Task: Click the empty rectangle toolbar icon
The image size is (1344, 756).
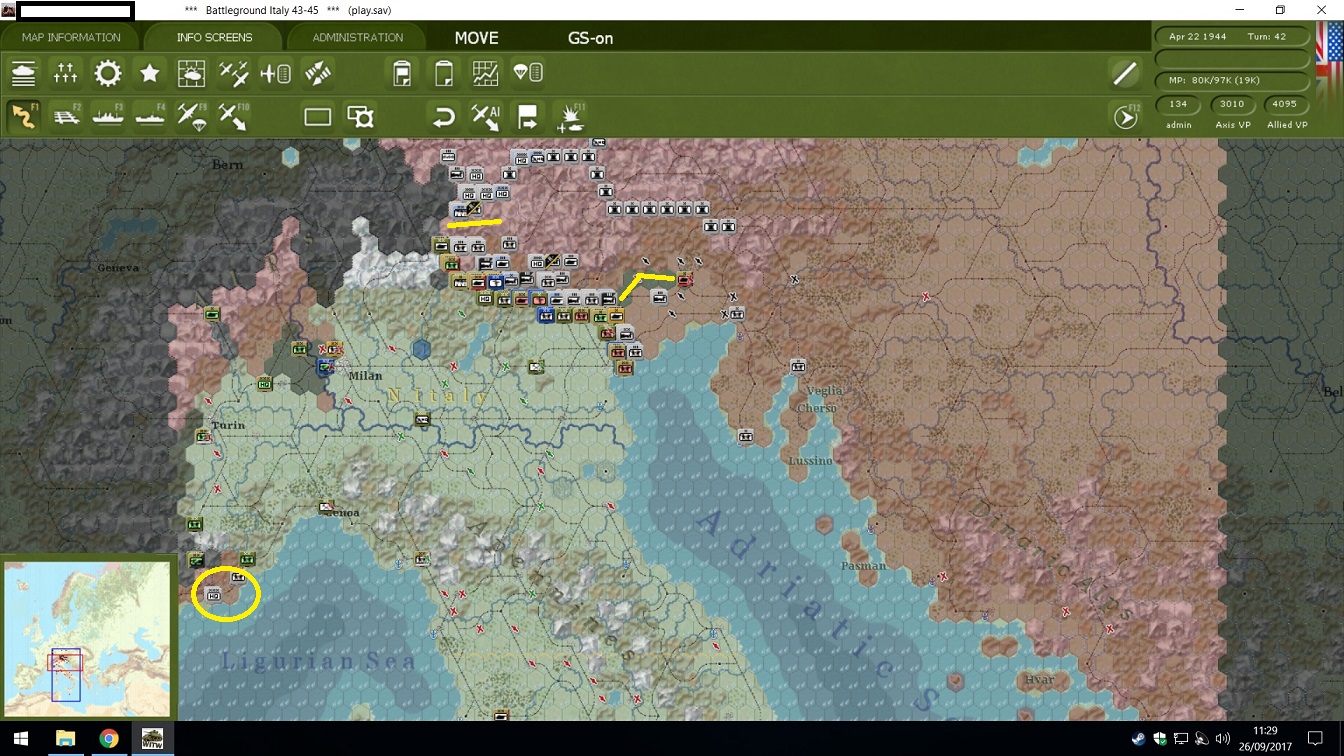Action: (318, 116)
